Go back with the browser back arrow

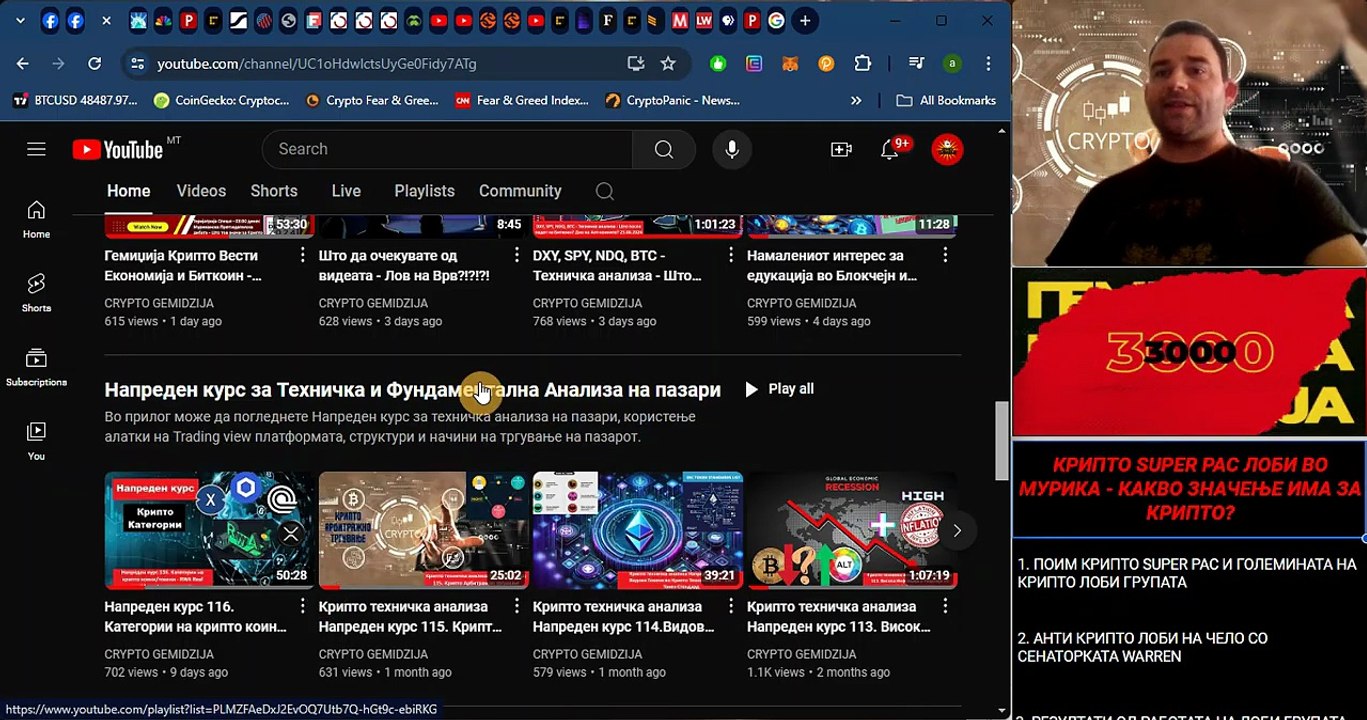pos(23,63)
